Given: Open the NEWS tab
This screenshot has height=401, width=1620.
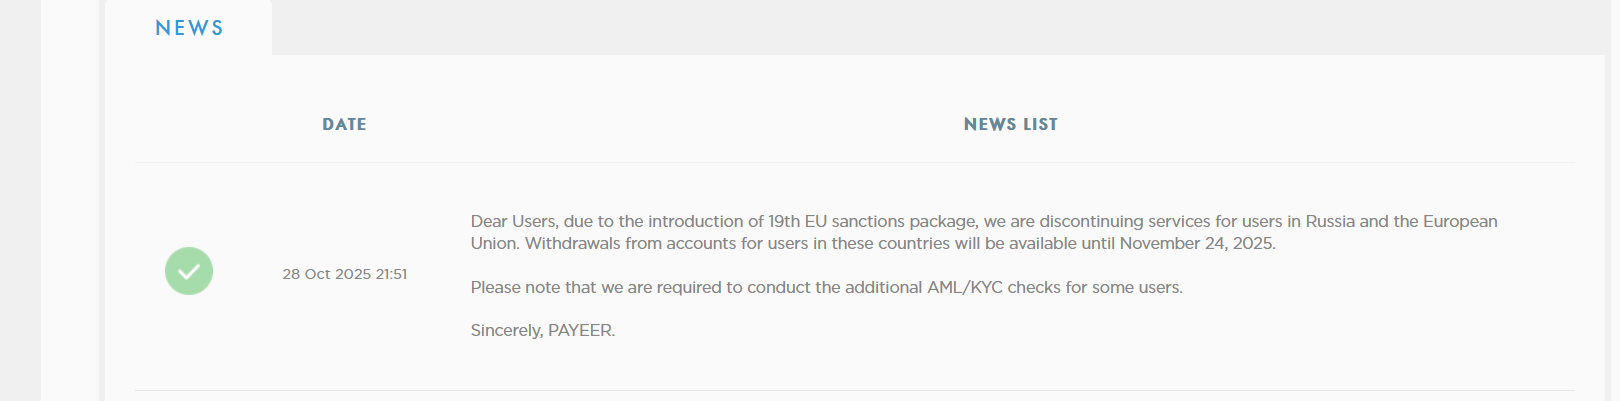Looking at the screenshot, I should [x=189, y=28].
